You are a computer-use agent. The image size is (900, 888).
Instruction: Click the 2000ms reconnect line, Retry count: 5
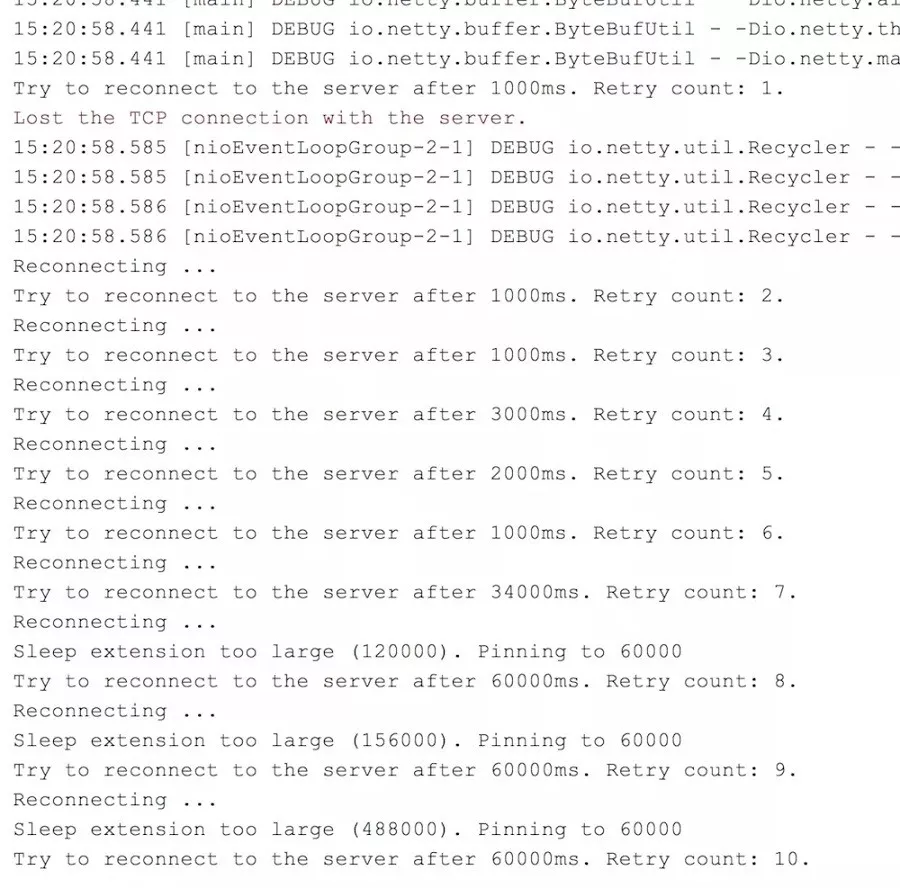click(398, 474)
